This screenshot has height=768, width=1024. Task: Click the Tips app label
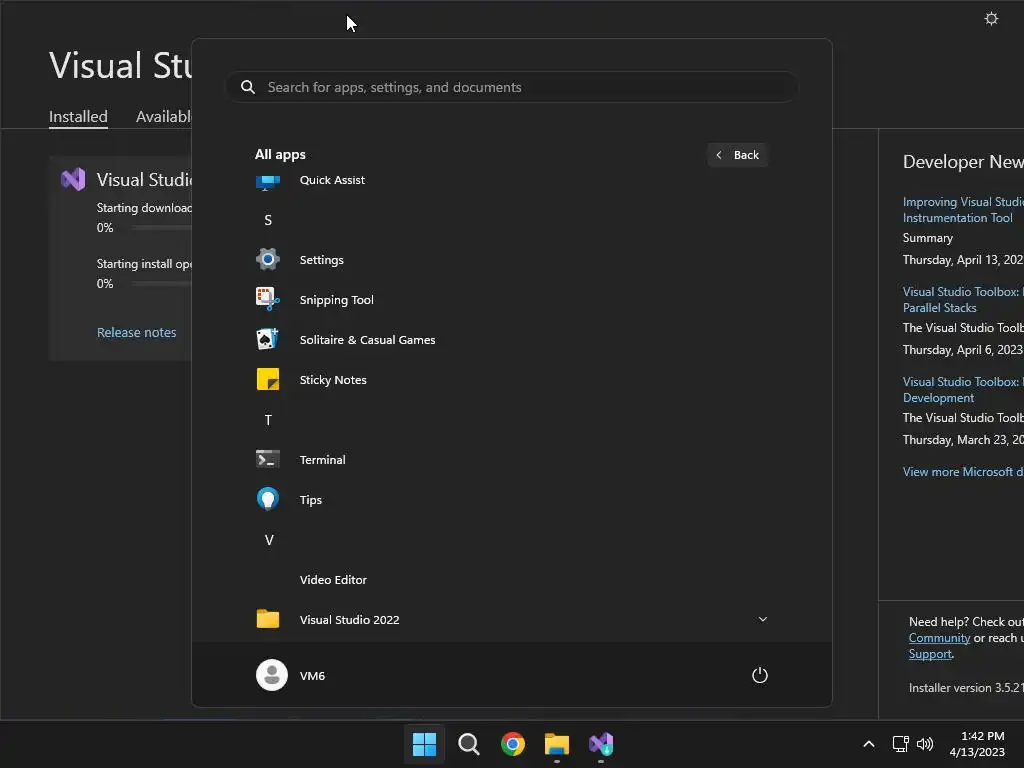[311, 500]
